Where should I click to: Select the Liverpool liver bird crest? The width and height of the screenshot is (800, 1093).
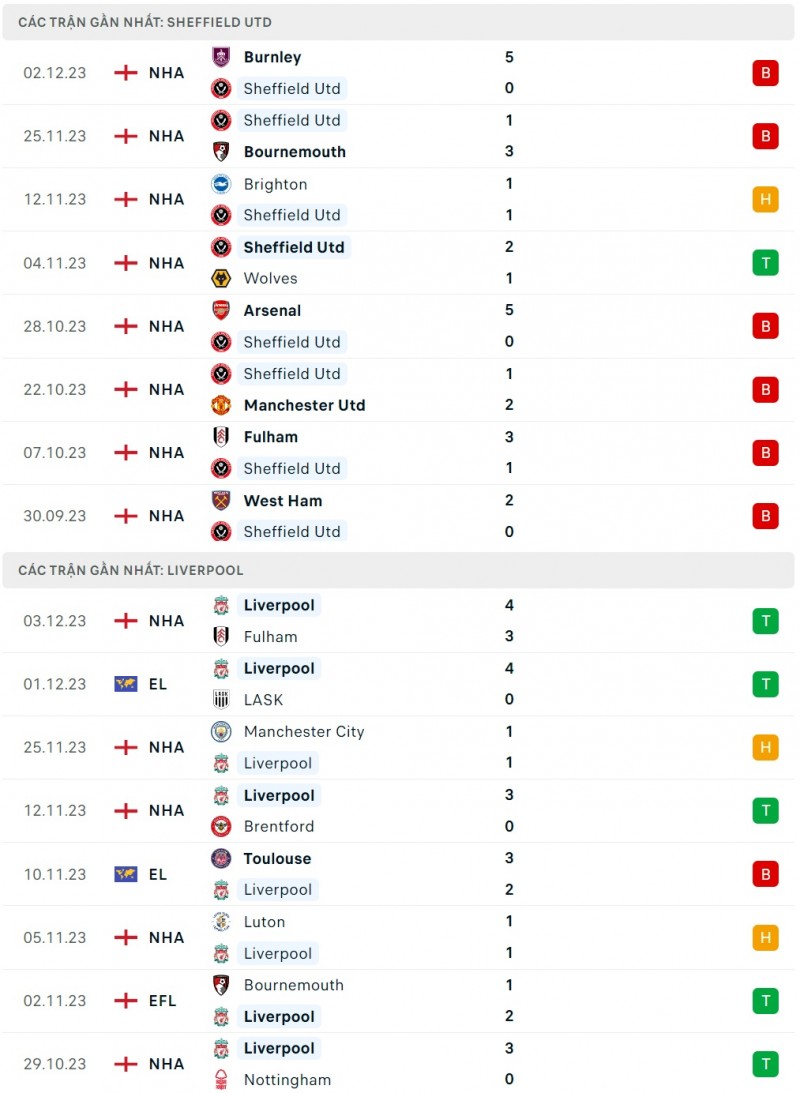tap(222, 605)
